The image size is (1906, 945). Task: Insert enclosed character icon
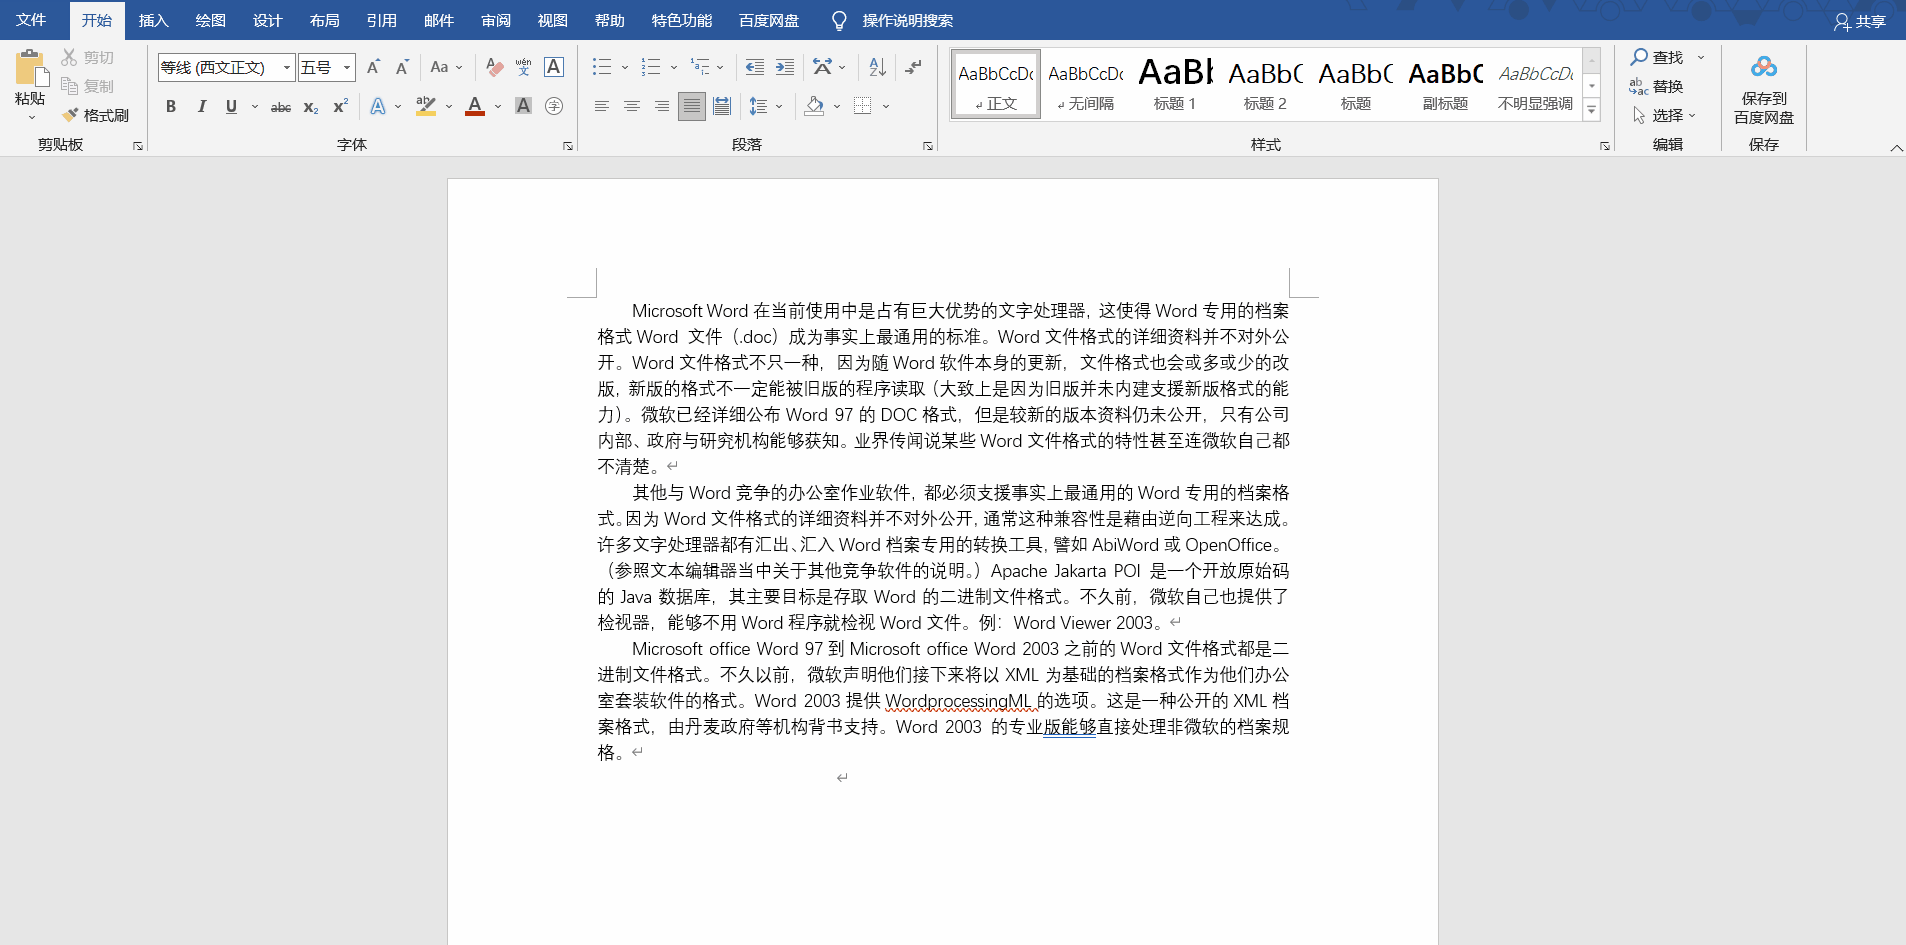(554, 106)
